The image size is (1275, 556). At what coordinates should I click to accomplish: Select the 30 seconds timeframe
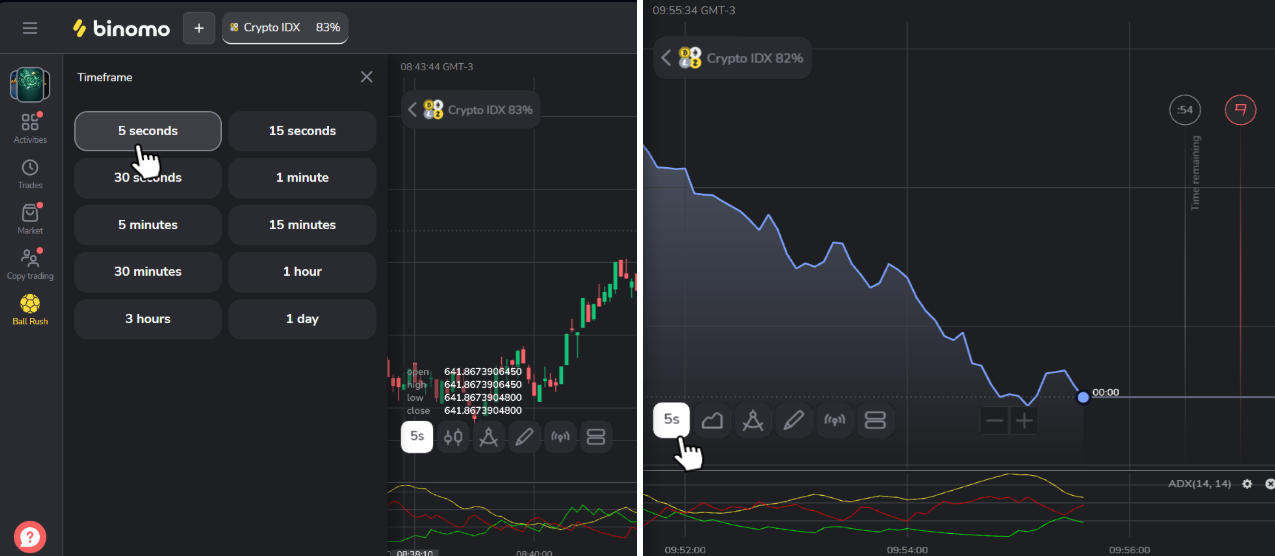tap(148, 178)
